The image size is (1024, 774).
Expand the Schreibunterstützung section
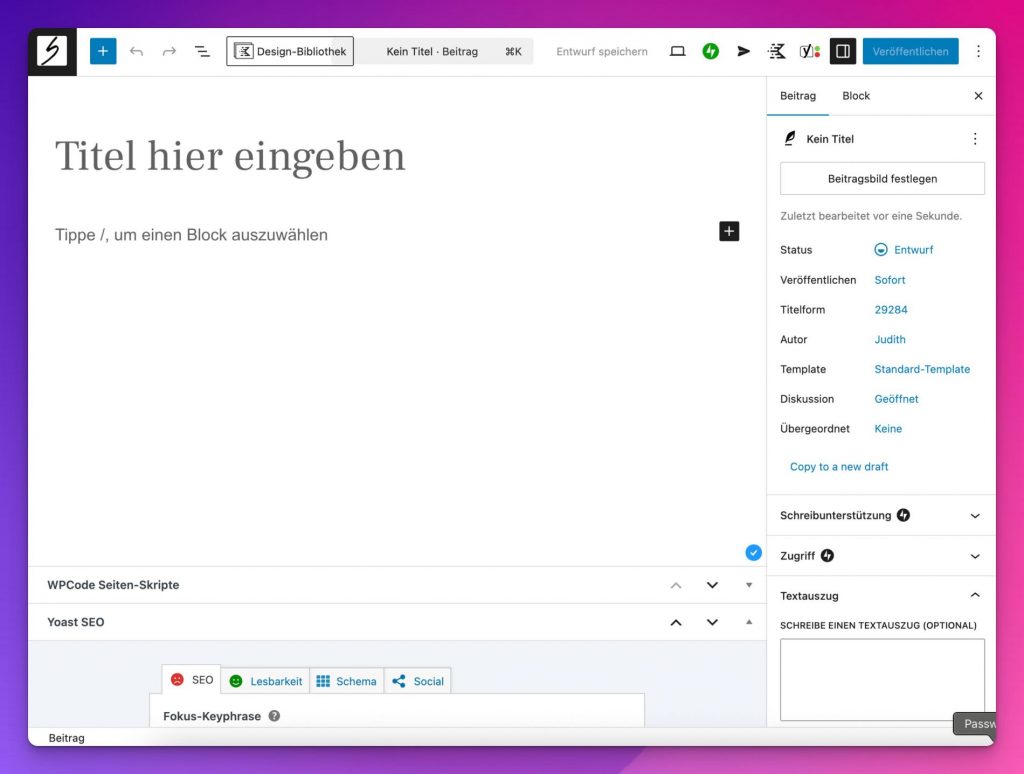click(x=975, y=516)
